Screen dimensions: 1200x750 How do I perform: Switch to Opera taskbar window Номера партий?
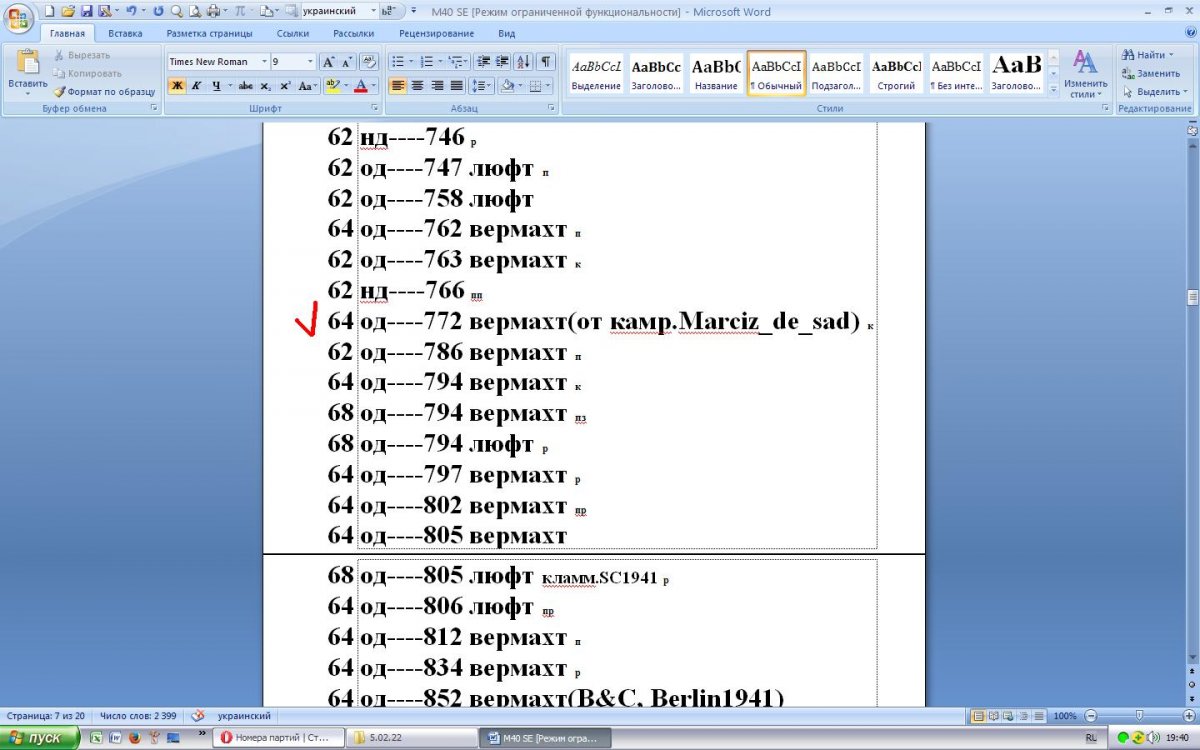point(280,738)
